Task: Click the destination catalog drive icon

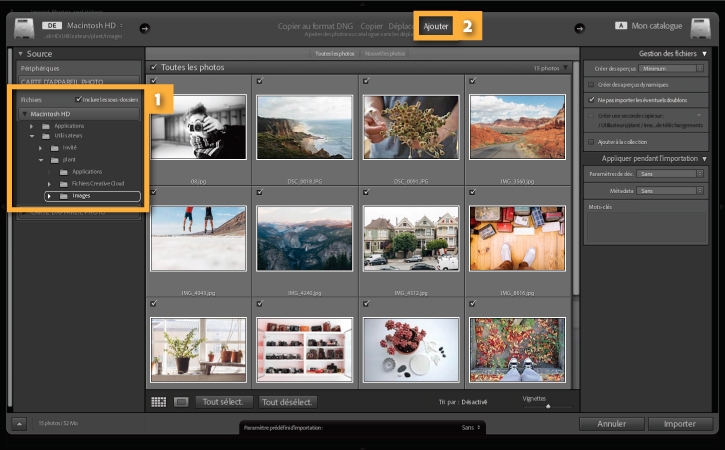Action: click(700, 29)
